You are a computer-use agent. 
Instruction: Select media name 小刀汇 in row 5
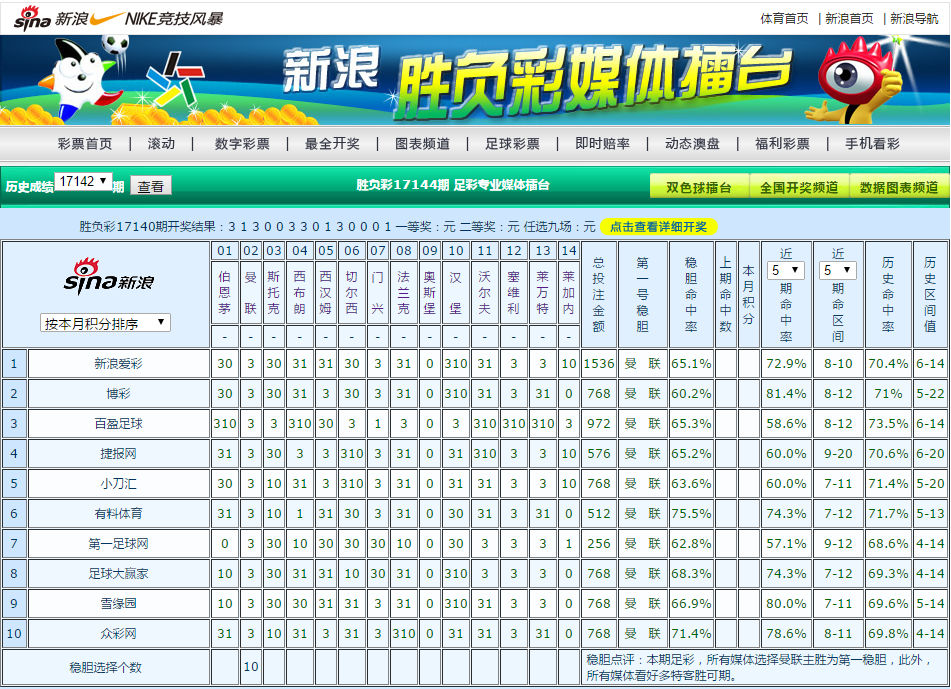pos(118,483)
